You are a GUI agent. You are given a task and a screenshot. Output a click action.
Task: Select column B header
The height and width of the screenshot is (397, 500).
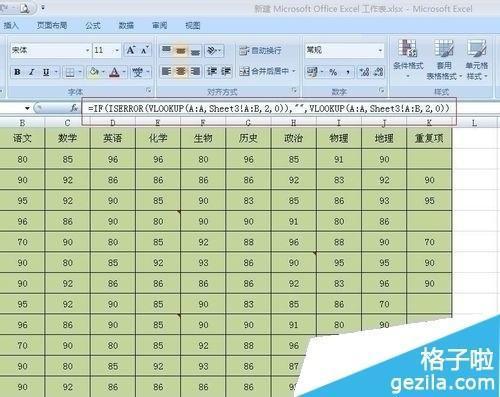click(x=22, y=123)
